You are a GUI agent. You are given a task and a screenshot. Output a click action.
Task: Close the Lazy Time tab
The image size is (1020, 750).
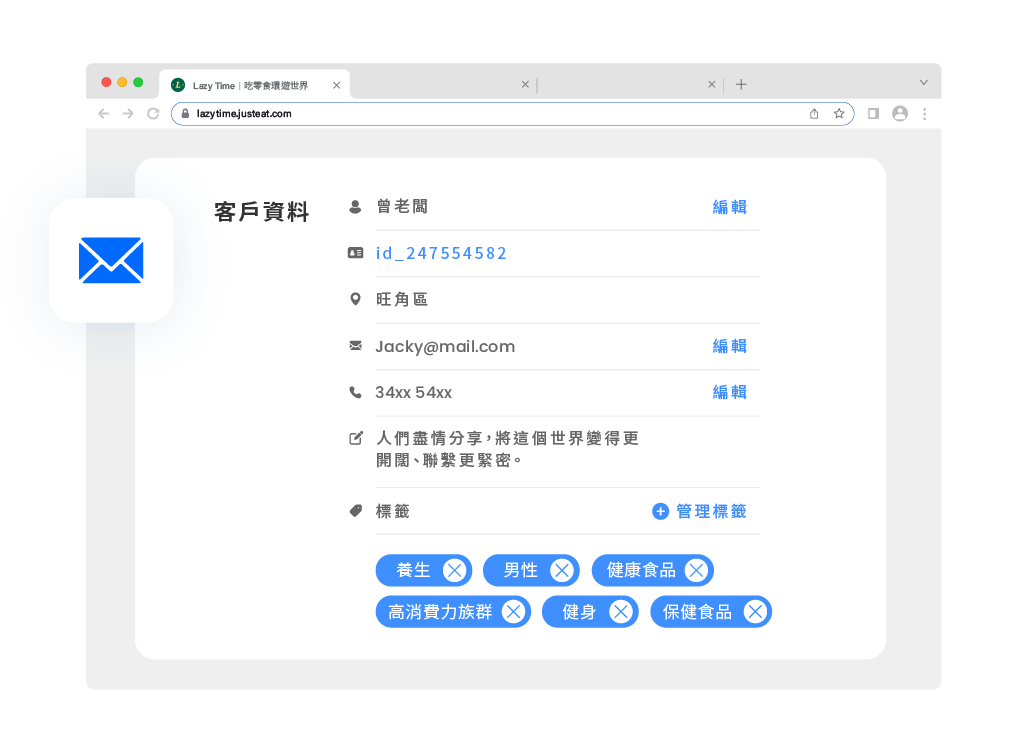336,85
